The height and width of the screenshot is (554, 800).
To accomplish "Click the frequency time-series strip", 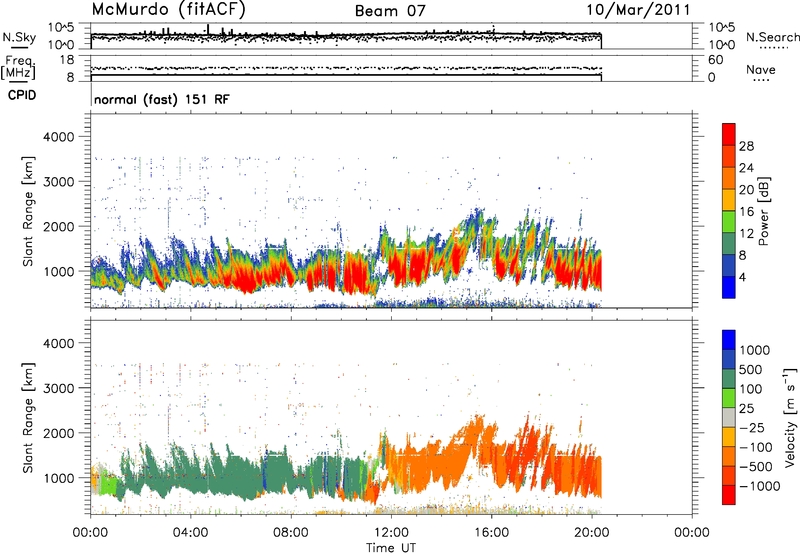I will point(391,68).
